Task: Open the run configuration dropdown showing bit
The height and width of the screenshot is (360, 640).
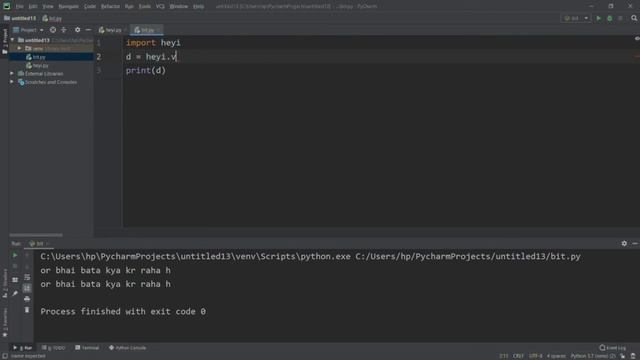Action: pyautogui.click(x=576, y=18)
